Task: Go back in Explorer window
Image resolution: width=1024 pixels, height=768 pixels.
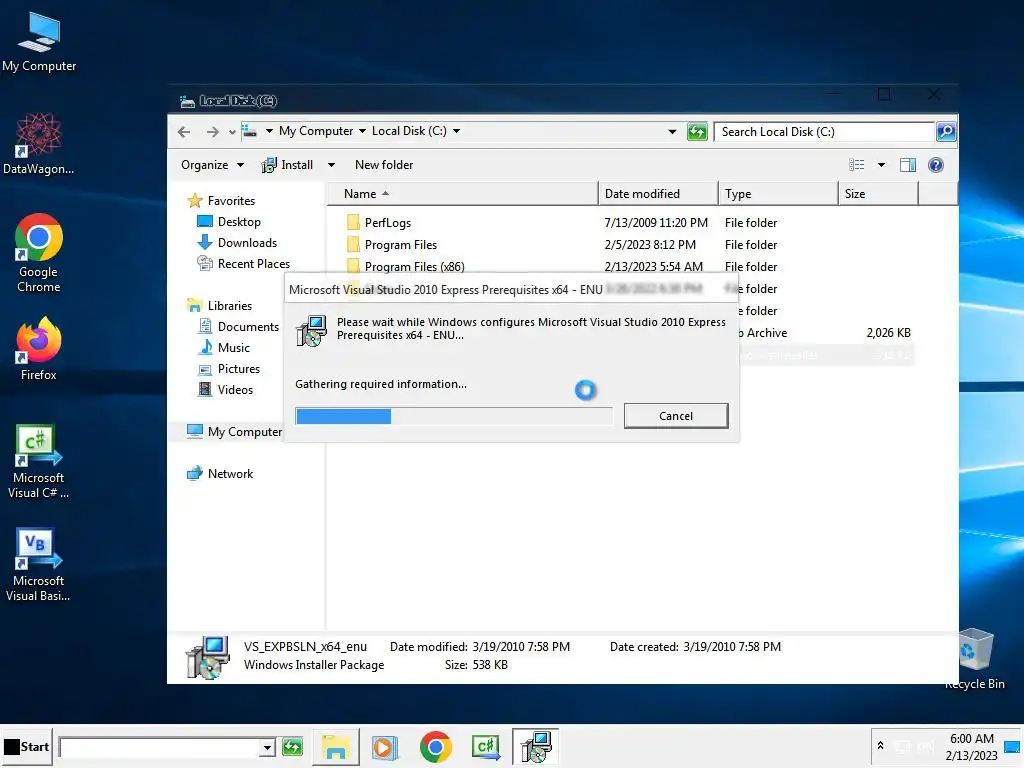Action: point(184,132)
